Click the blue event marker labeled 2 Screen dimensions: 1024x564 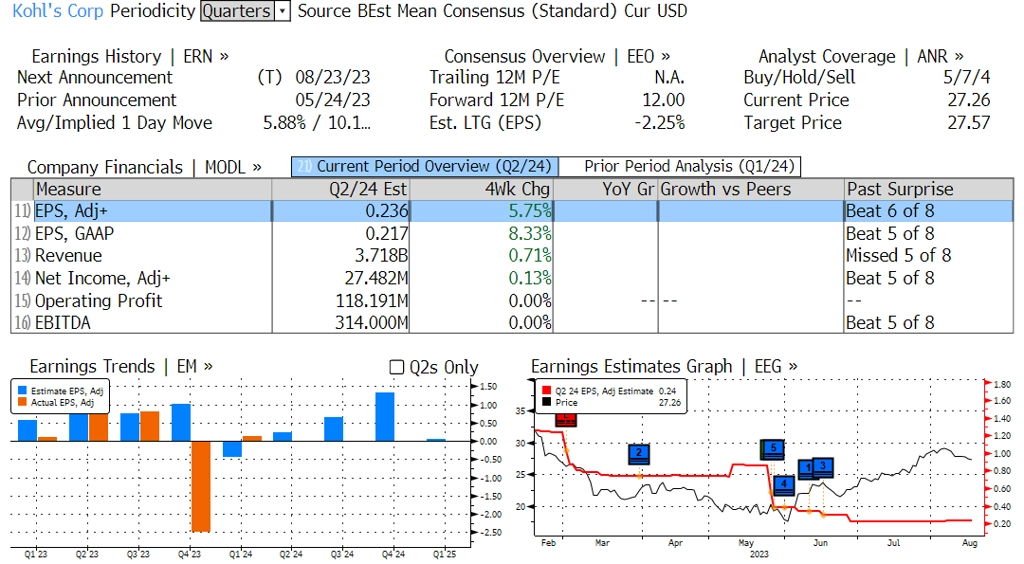[639, 454]
